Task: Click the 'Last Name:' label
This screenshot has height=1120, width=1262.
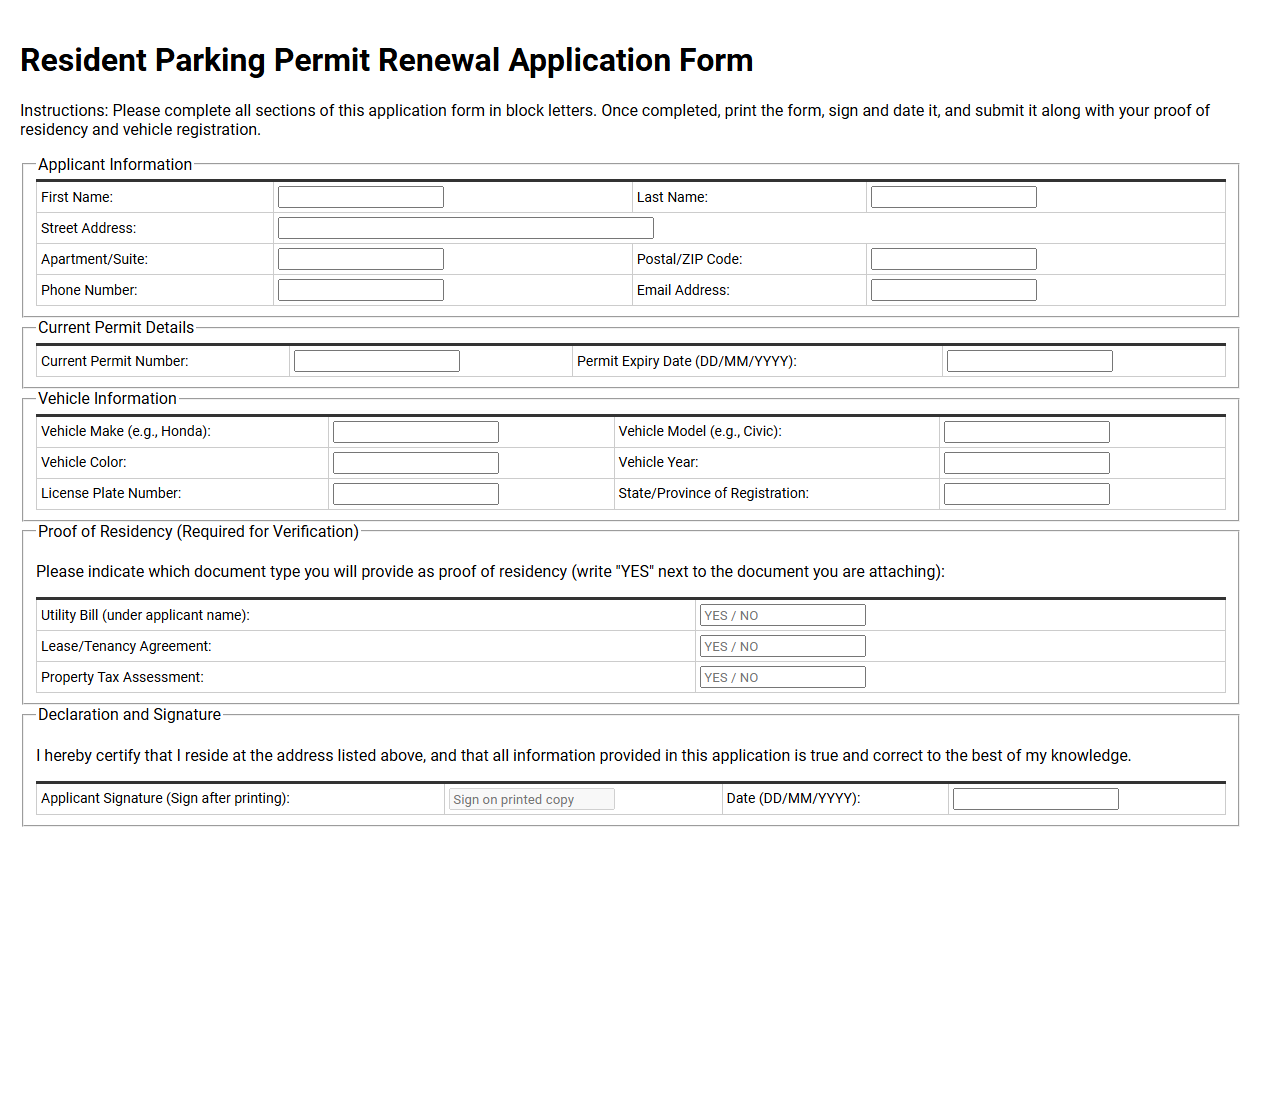Action: coord(672,197)
